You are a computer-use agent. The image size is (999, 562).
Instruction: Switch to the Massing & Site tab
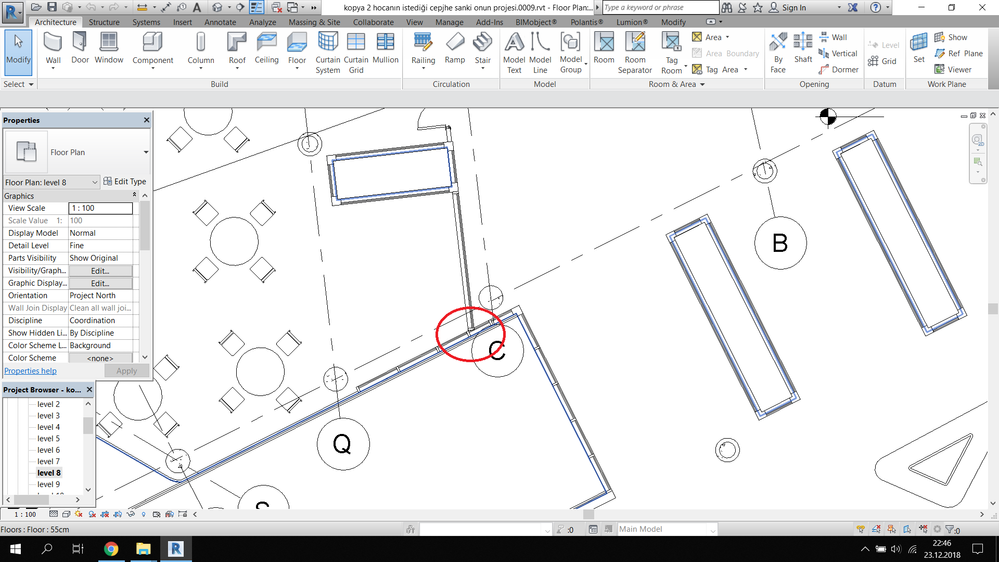tap(314, 22)
